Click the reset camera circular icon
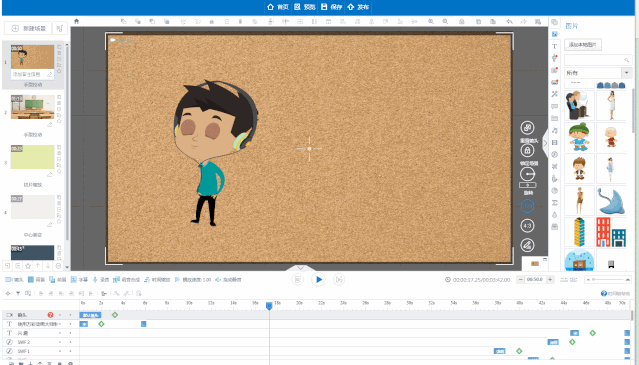Viewport: 639px width, 365px height. click(x=527, y=128)
